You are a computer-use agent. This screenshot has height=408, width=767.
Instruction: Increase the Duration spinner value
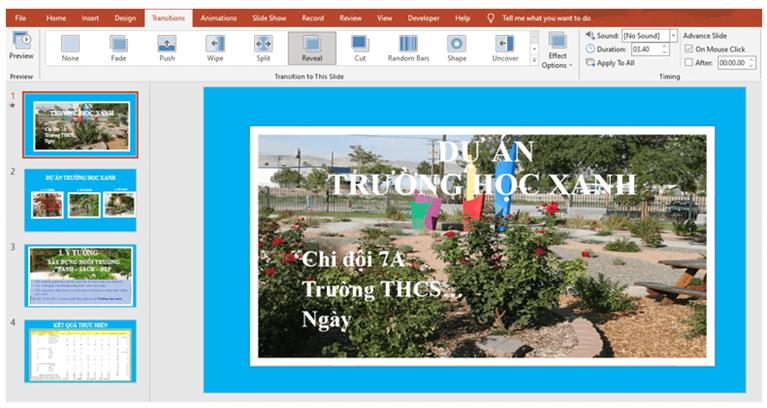coord(665,46)
